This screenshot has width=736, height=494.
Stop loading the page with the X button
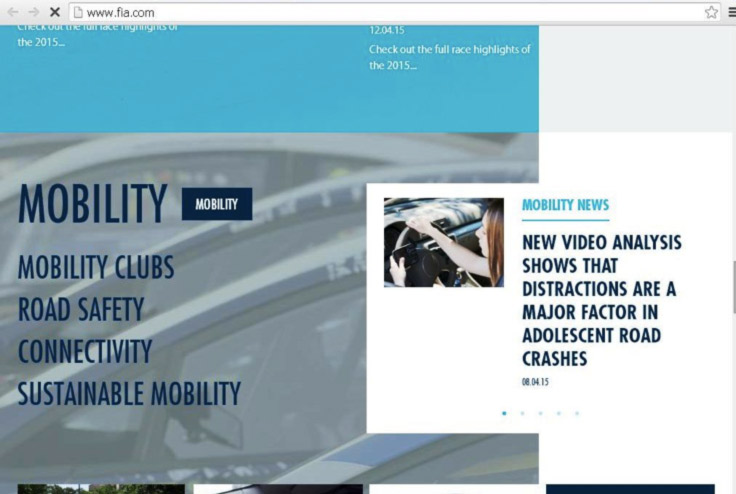coord(55,12)
